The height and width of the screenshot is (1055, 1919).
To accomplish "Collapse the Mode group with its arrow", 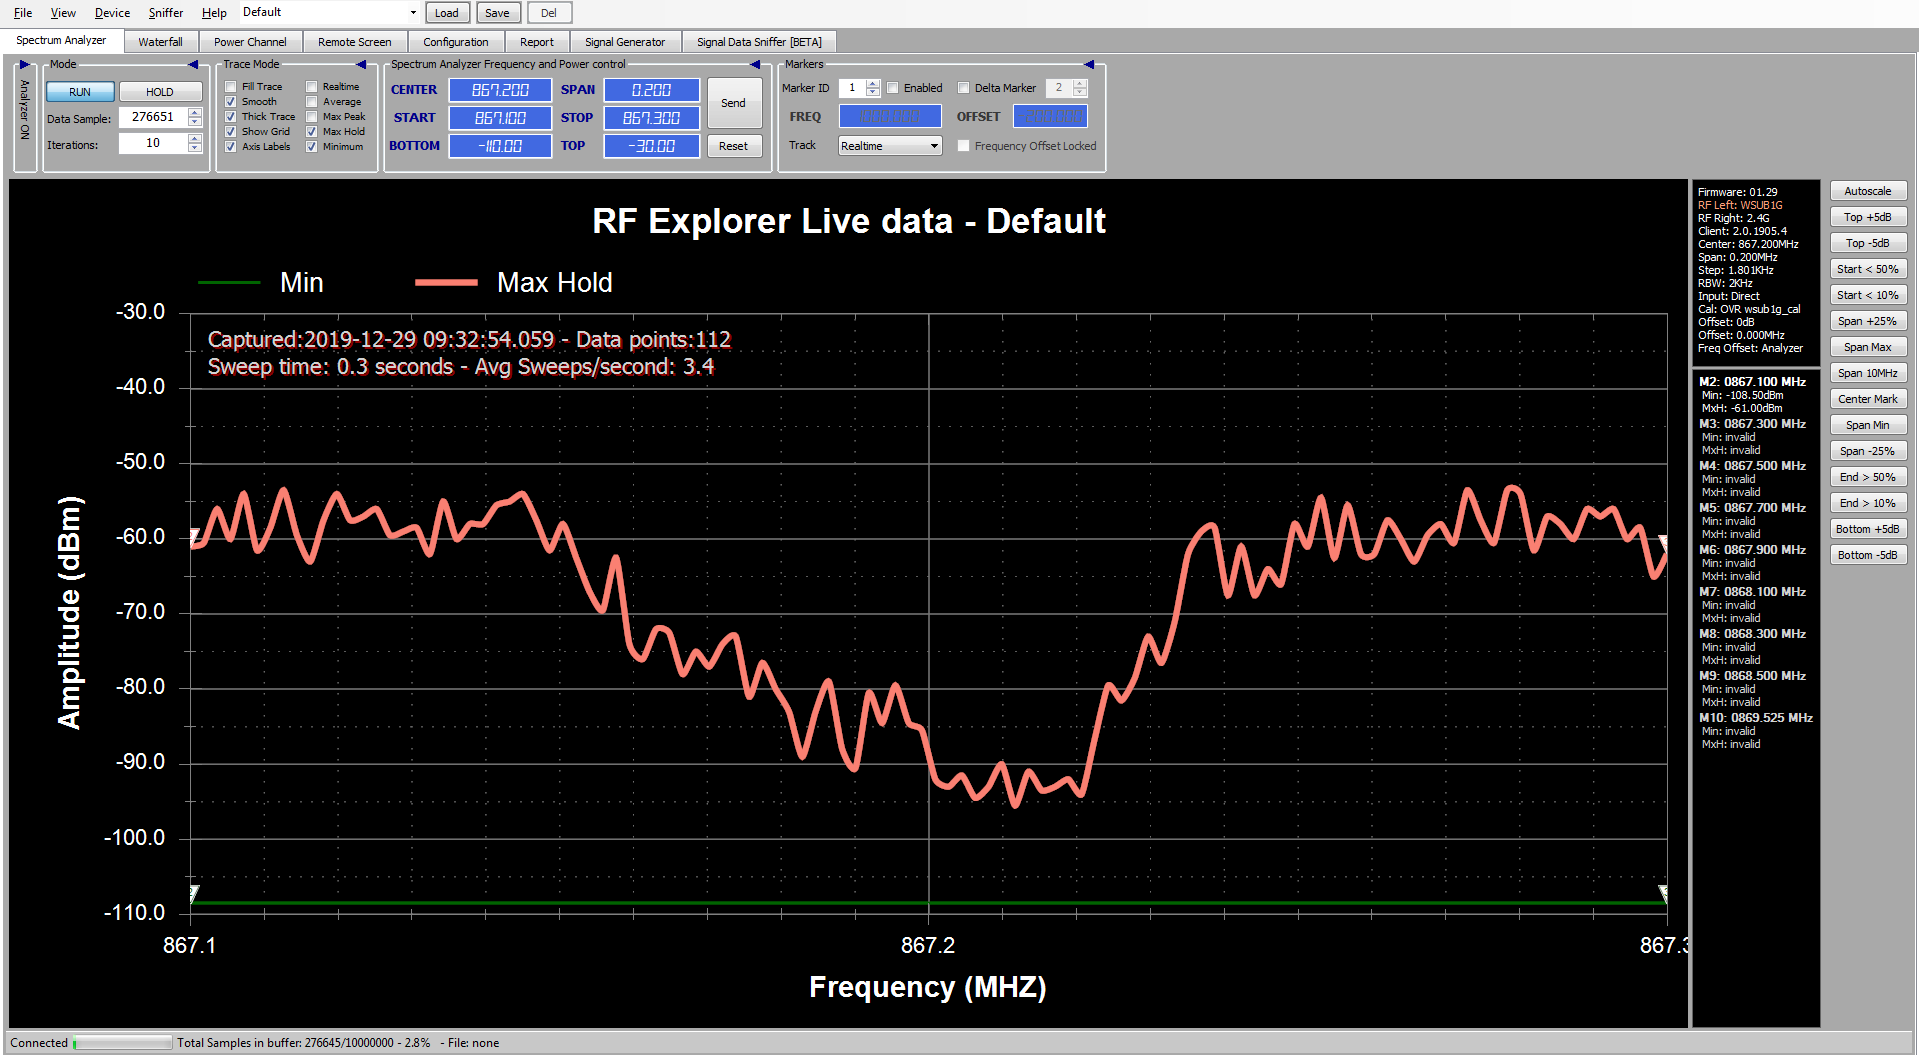I will (x=193, y=65).
